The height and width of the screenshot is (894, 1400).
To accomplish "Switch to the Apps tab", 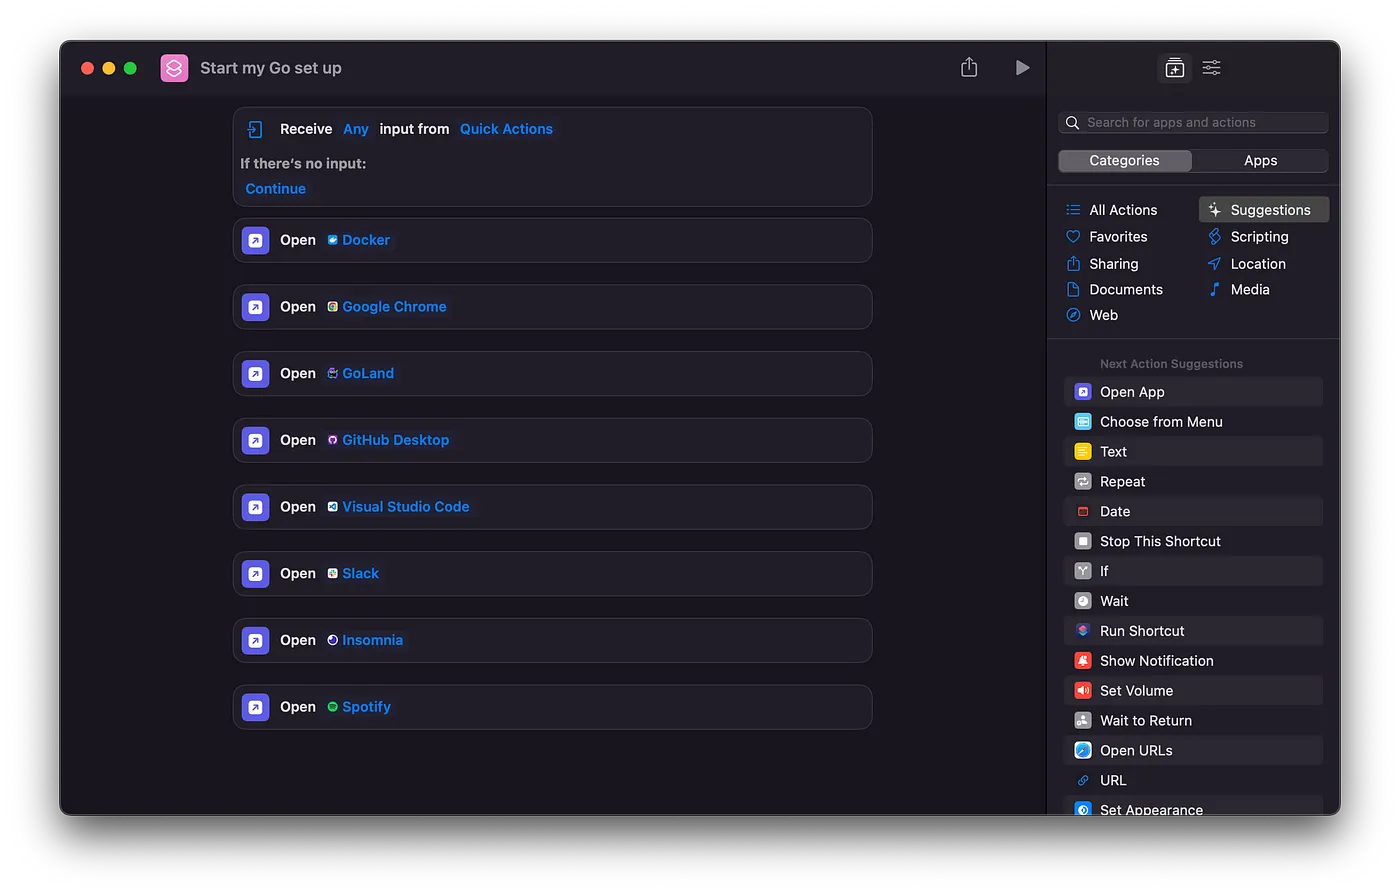I will pos(1260,161).
